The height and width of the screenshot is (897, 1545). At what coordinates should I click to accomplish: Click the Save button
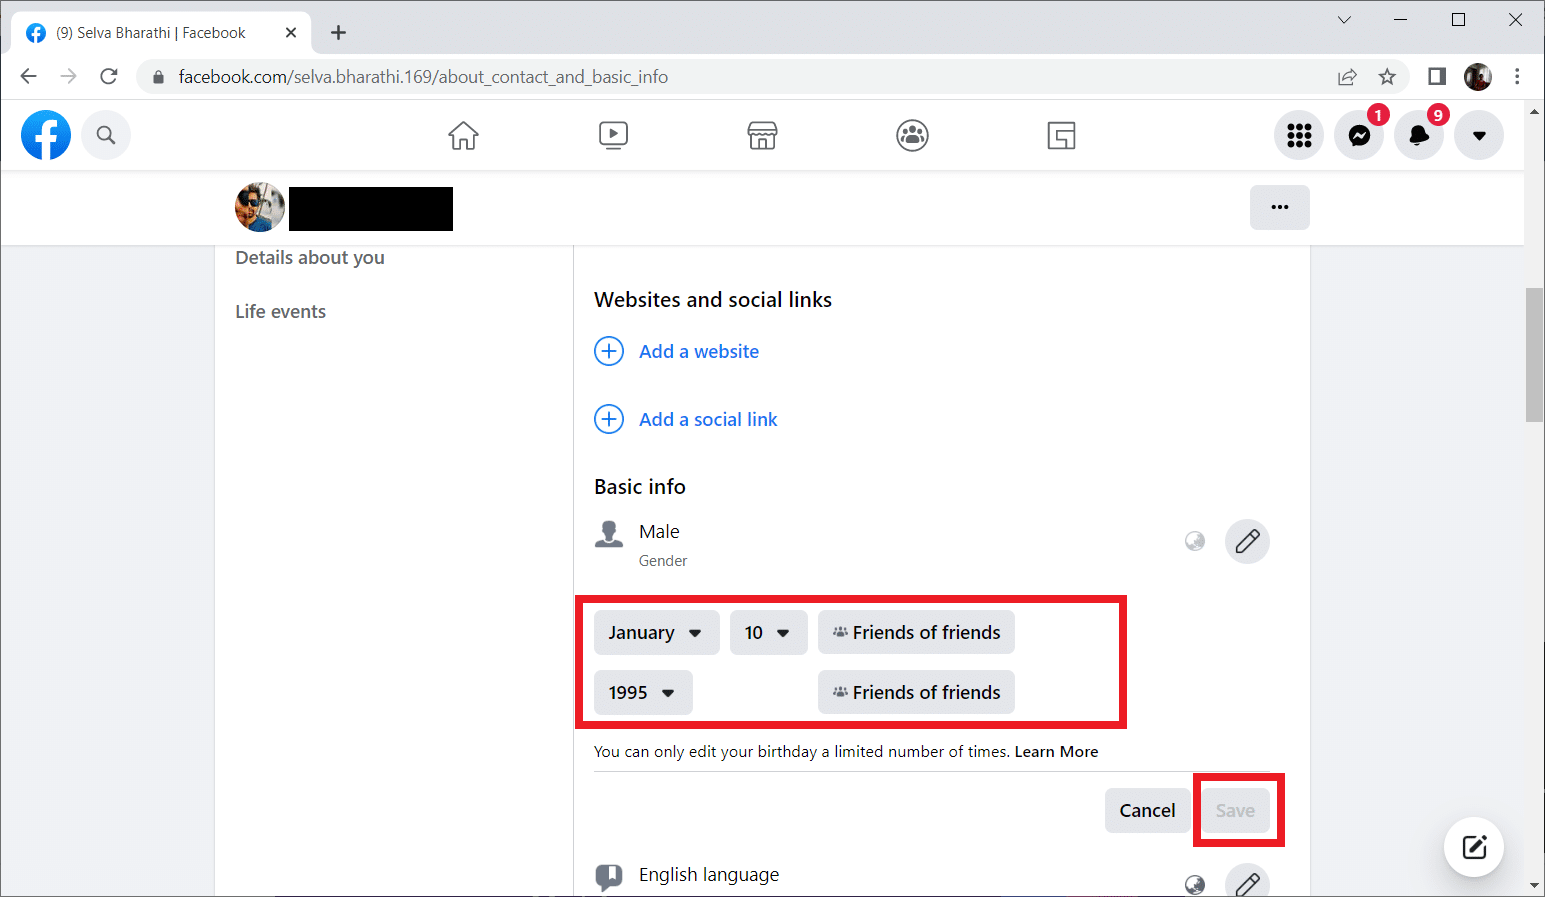coord(1235,811)
